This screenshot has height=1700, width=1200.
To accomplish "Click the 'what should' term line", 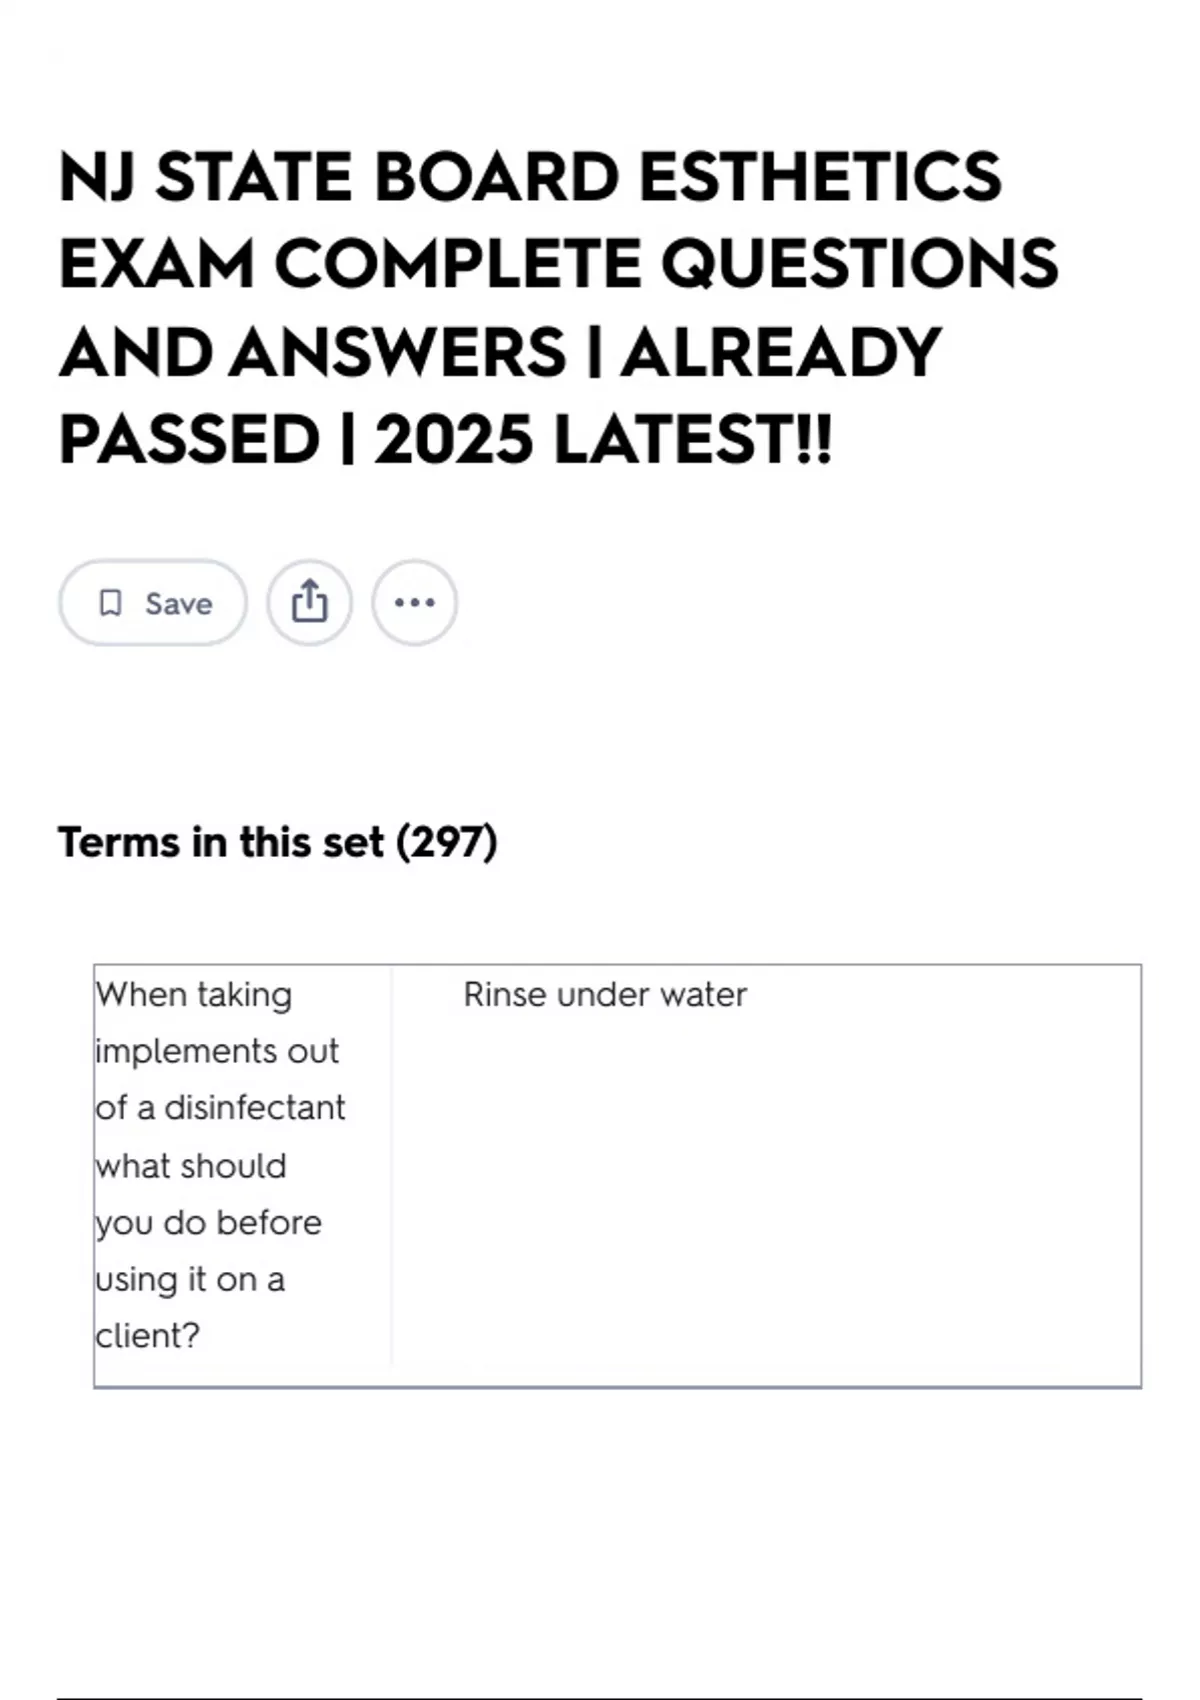I will click(x=191, y=1165).
